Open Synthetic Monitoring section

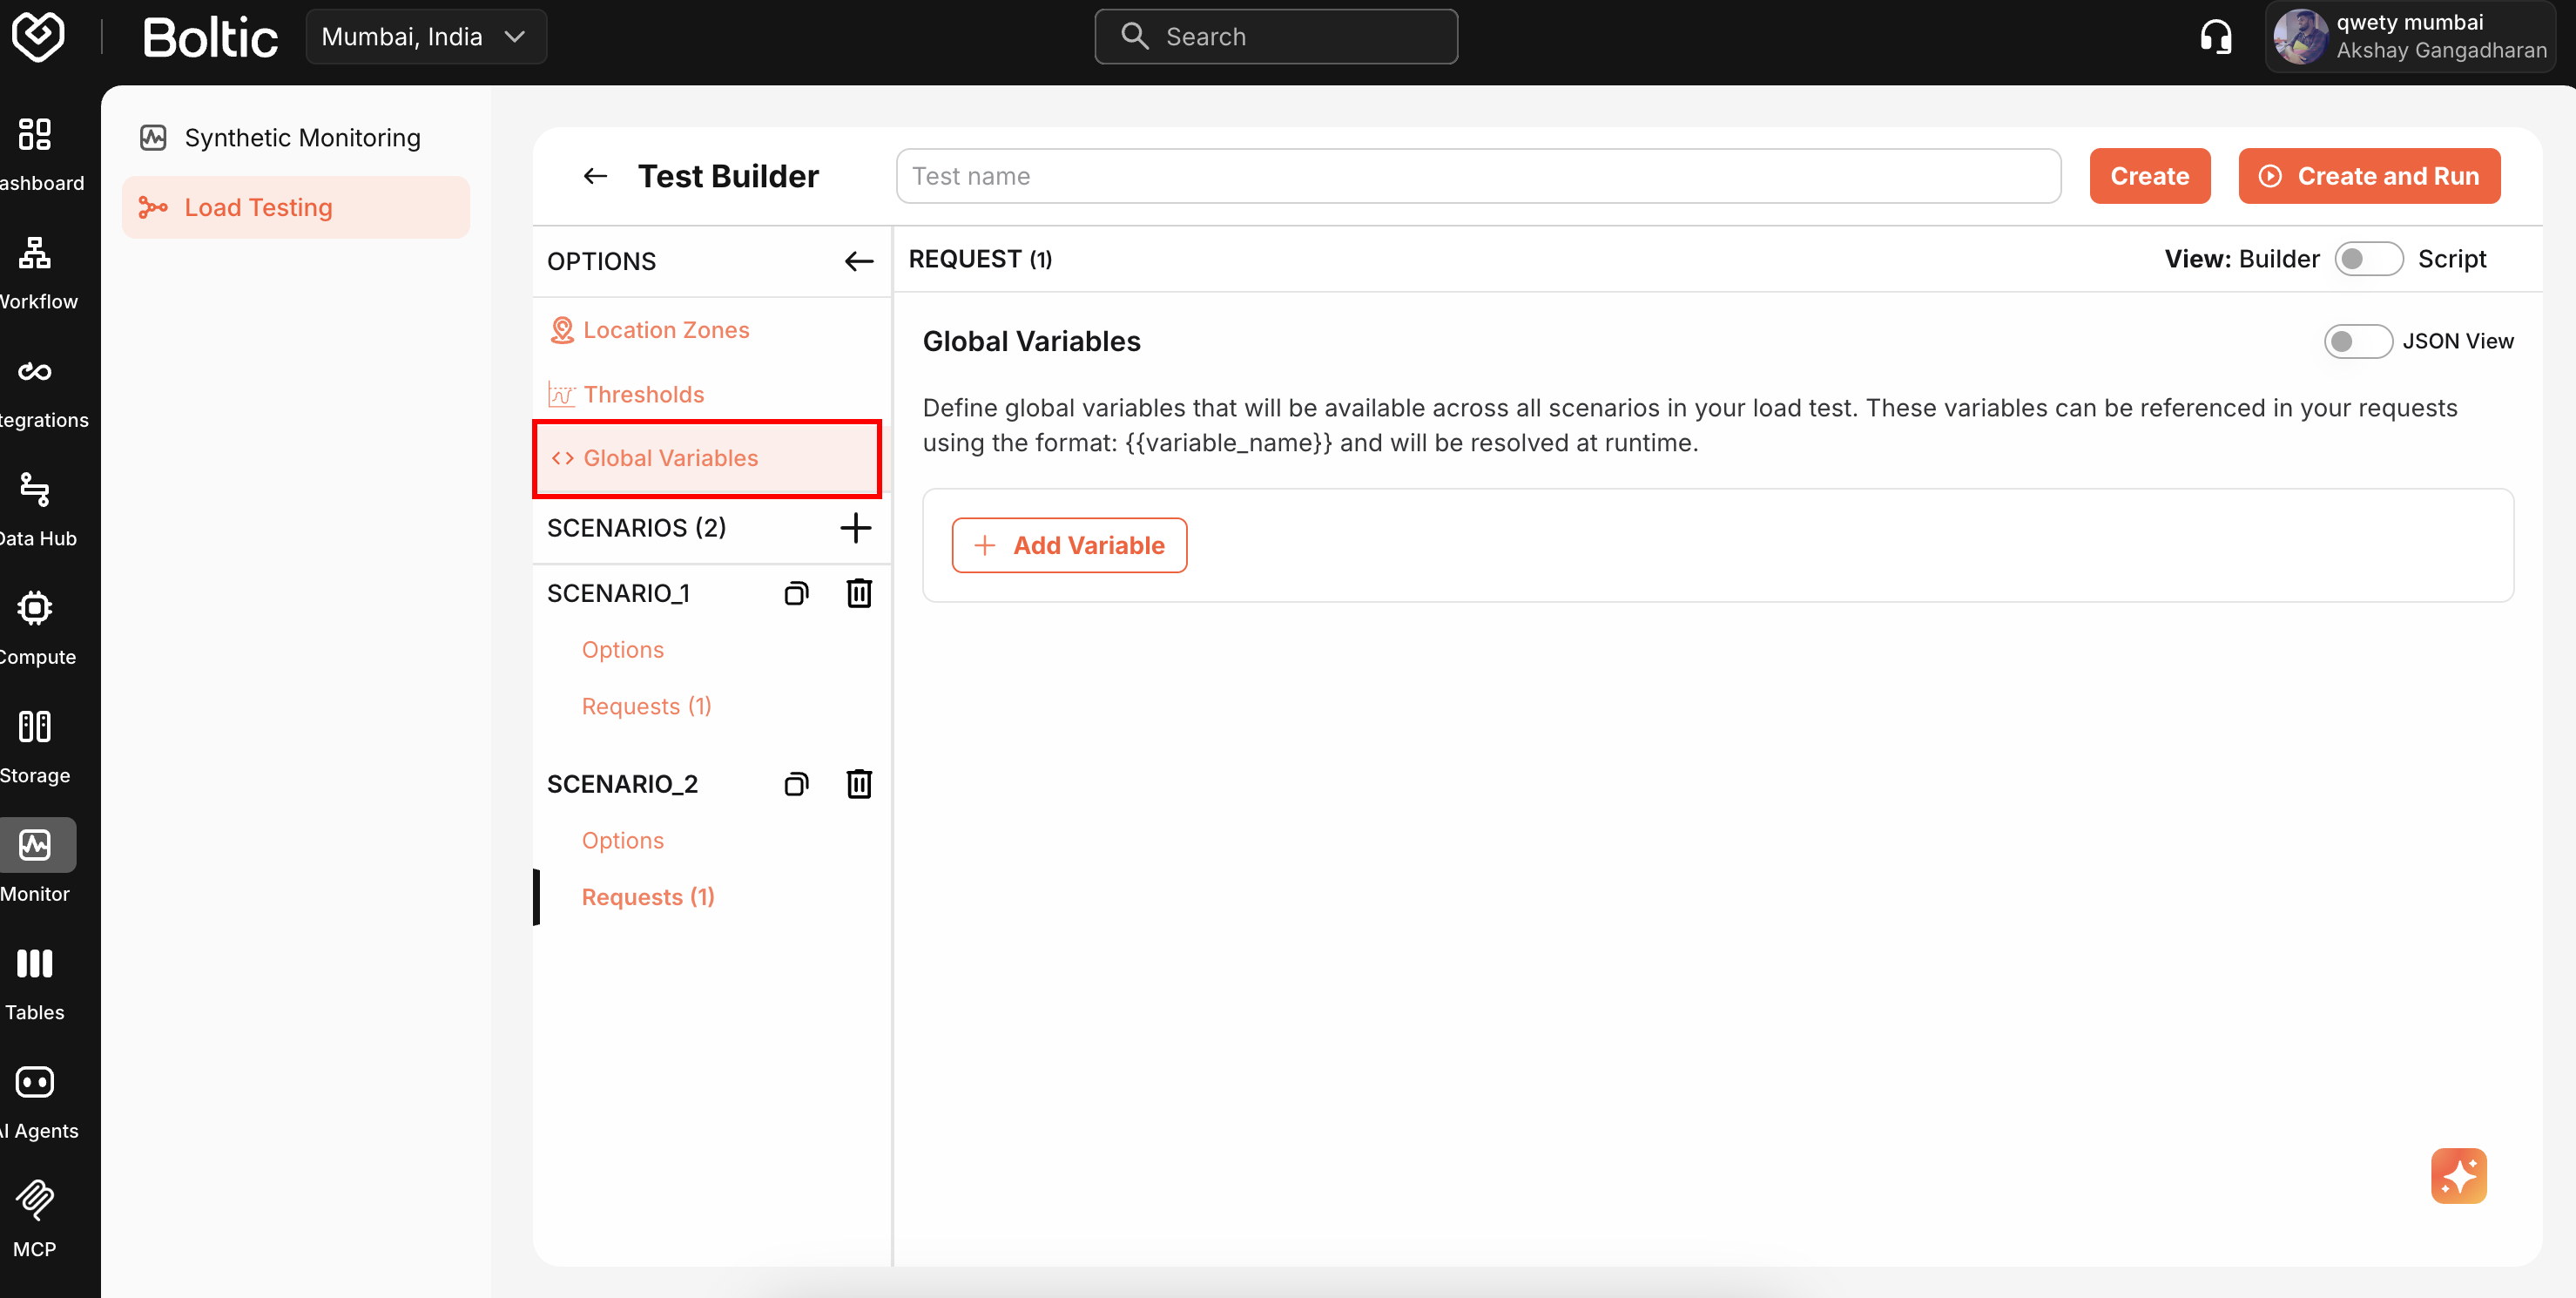(x=302, y=137)
